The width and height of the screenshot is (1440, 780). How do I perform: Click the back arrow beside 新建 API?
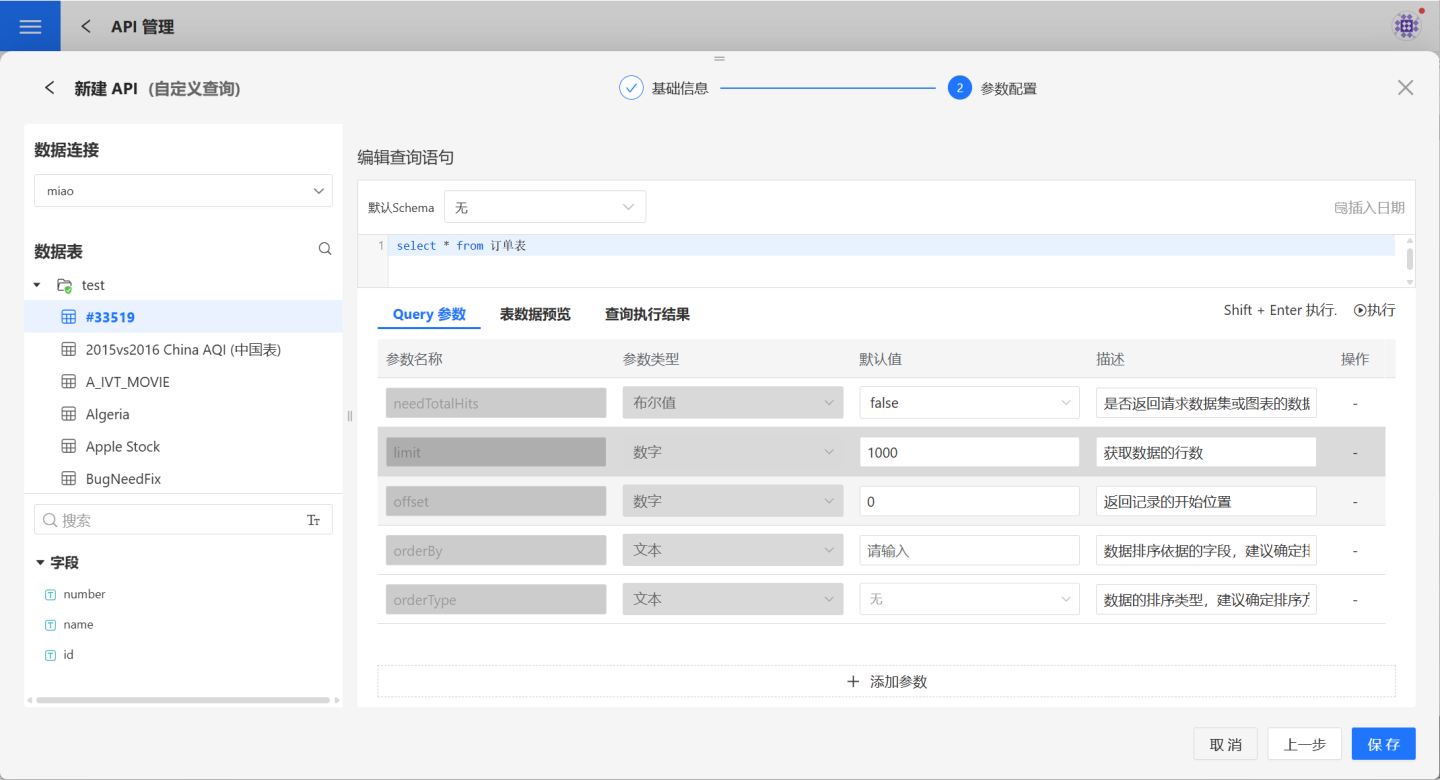point(50,88)
